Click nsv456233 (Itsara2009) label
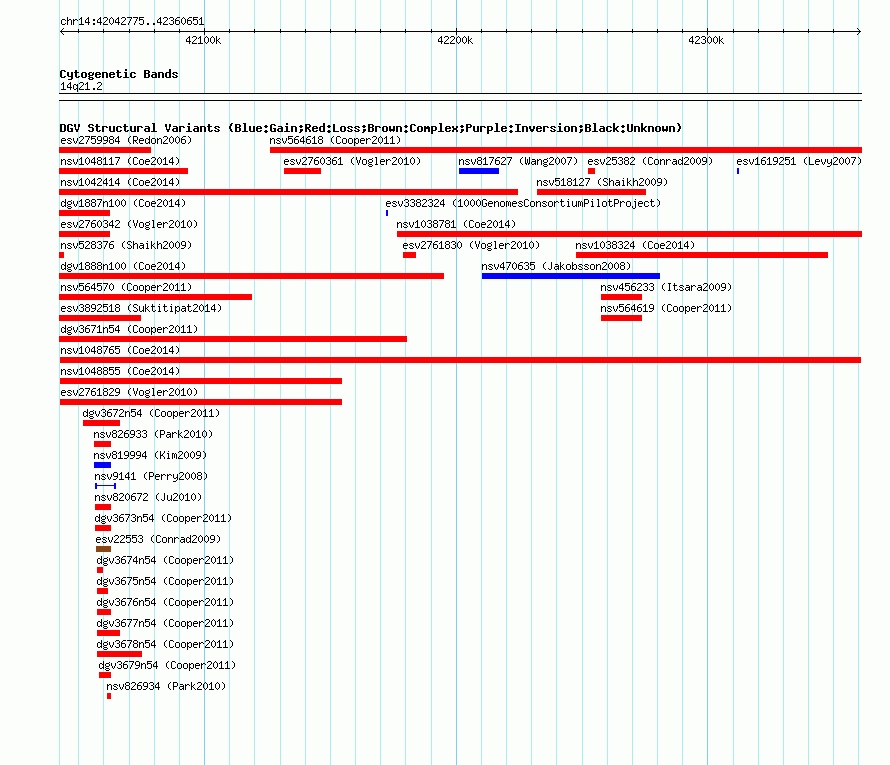The height and width of the screenshot is (765, 890). click(x=666, y=287)
